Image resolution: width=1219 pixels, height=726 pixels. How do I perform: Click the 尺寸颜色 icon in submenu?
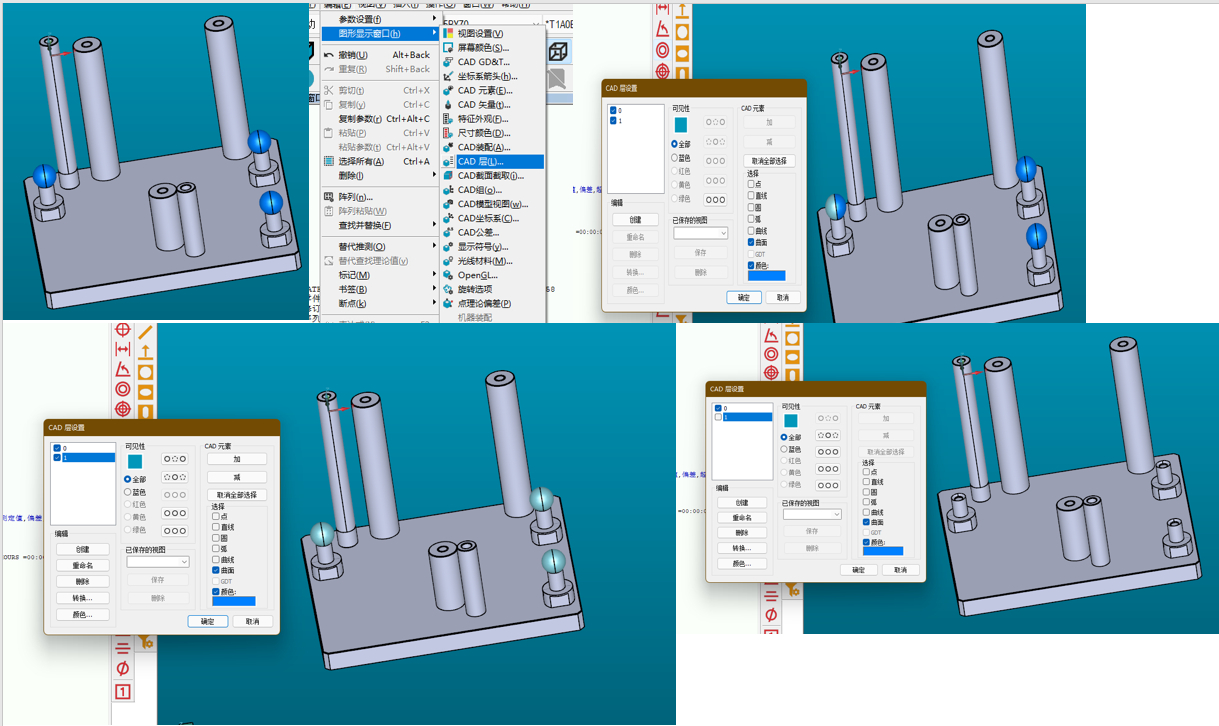448,133
